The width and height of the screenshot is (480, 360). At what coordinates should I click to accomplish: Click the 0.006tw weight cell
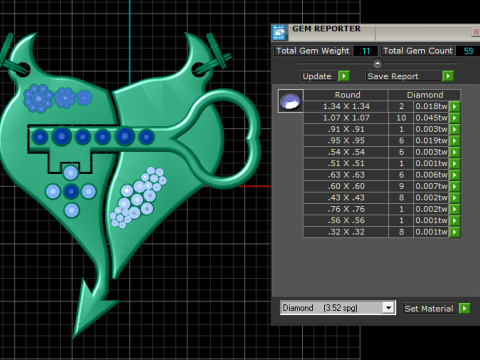(x=431, y=175)
